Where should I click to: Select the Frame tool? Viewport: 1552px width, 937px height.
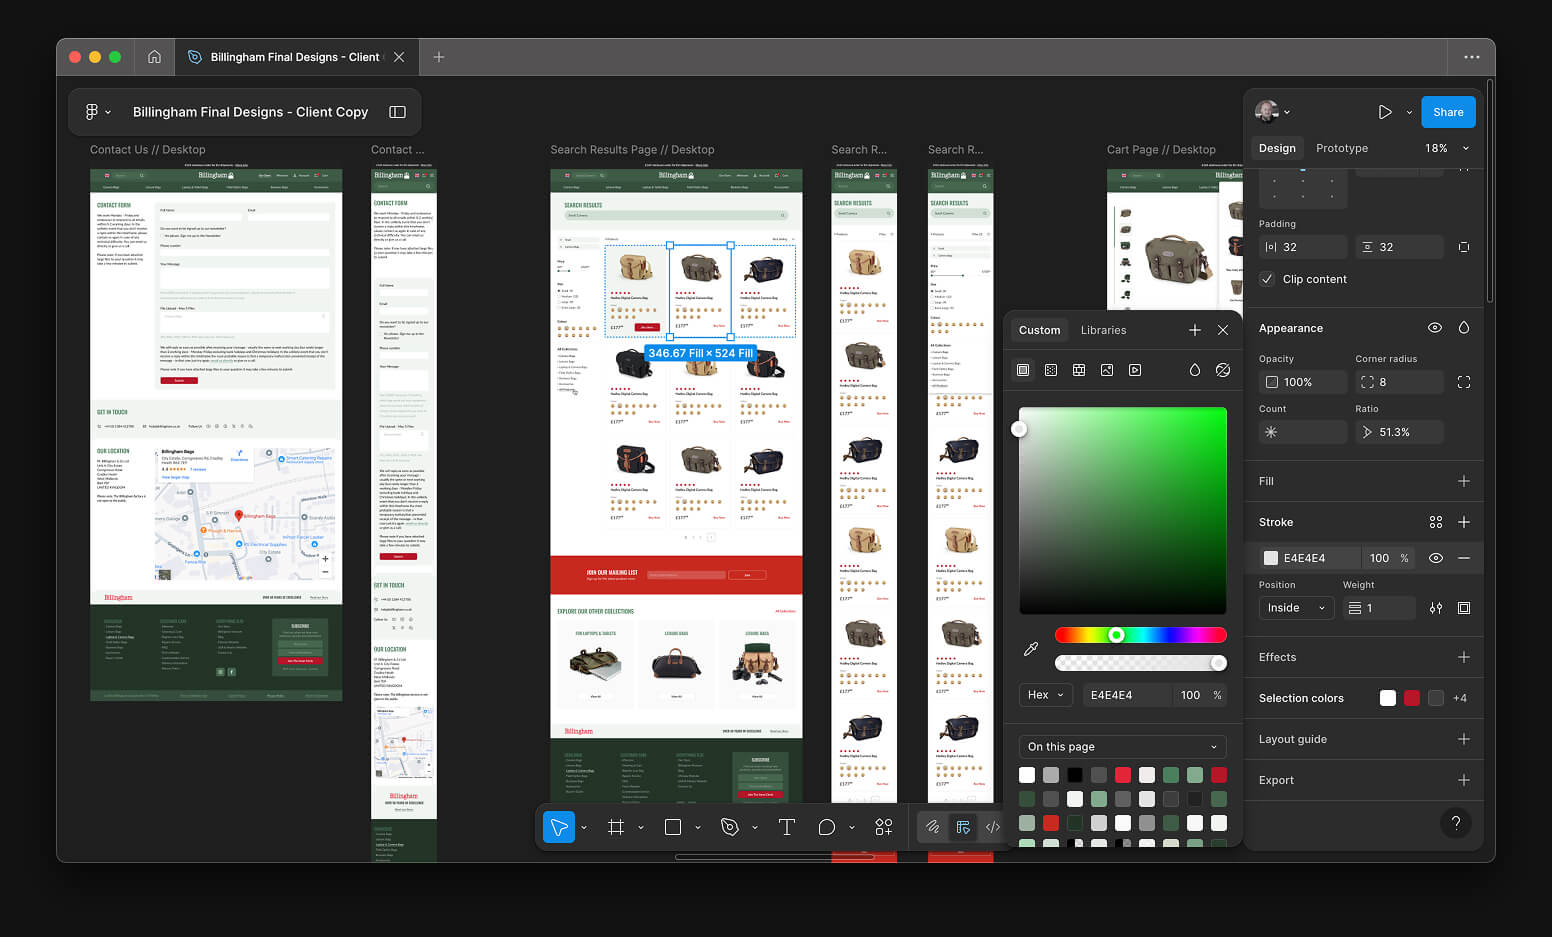click(616, 827)
